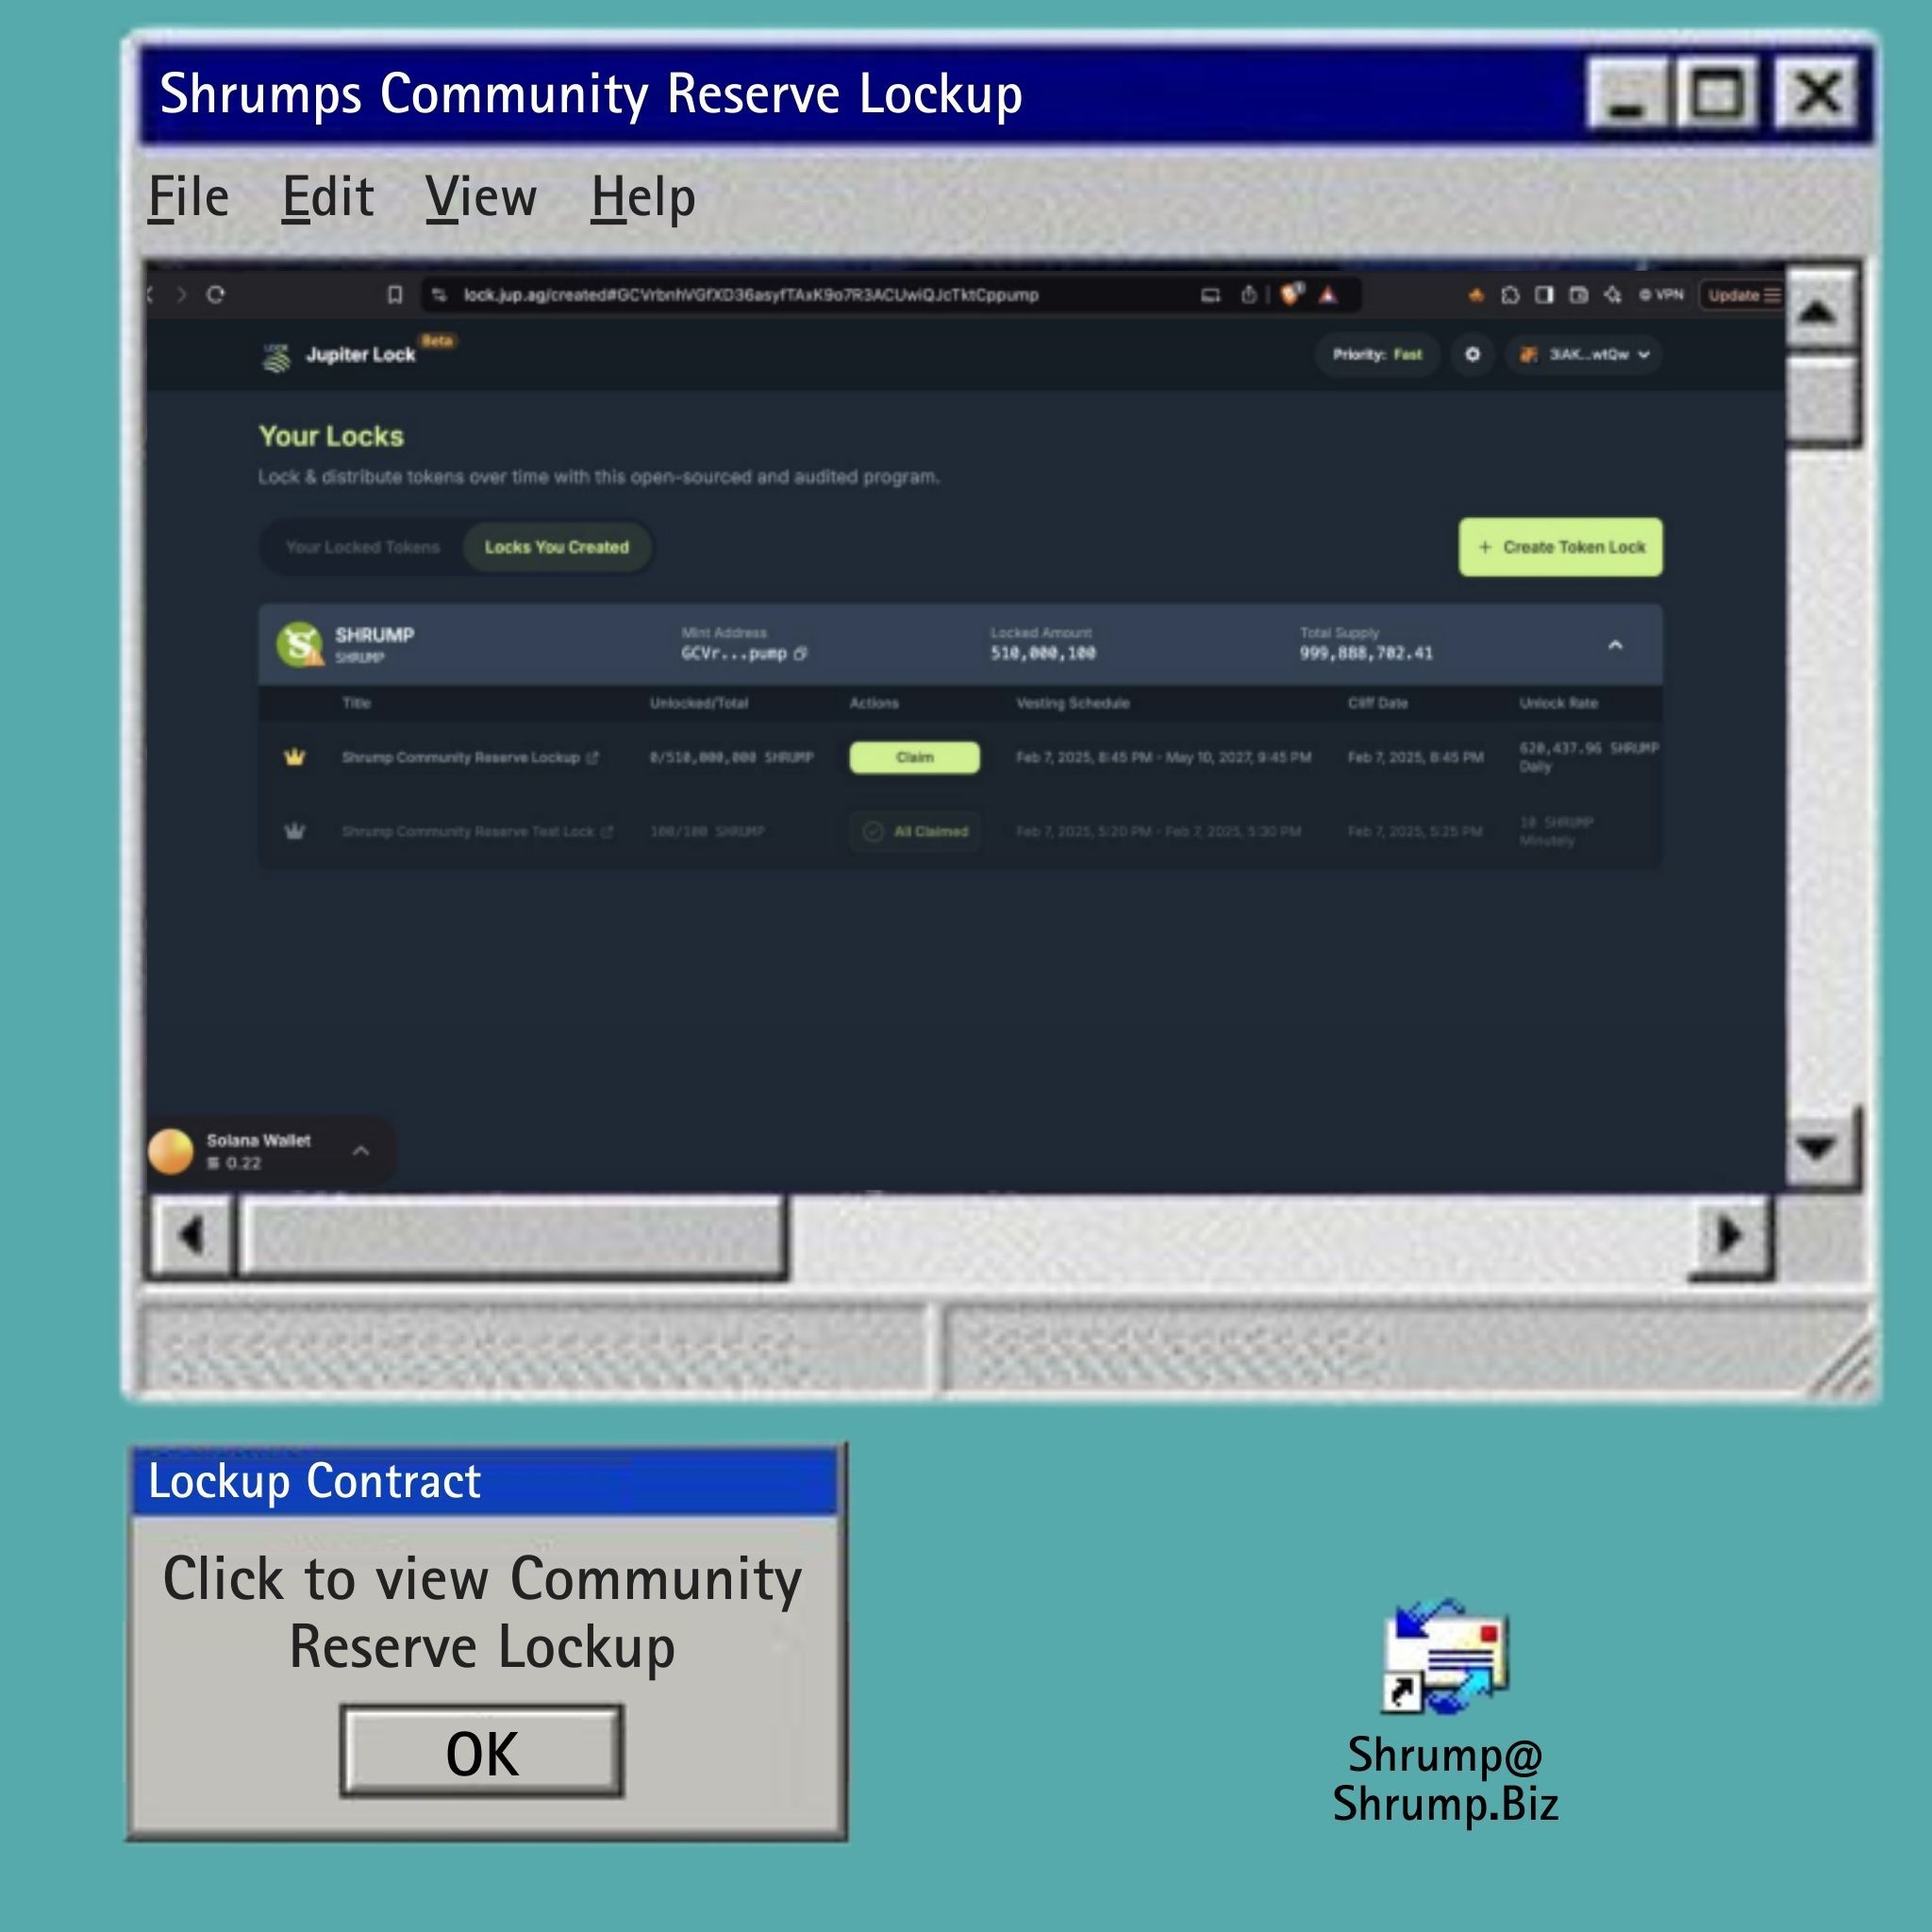Click the horizontal scrollbar left arrow
Viewport: 1932px width, 1932px height.
click(191, 1236)
